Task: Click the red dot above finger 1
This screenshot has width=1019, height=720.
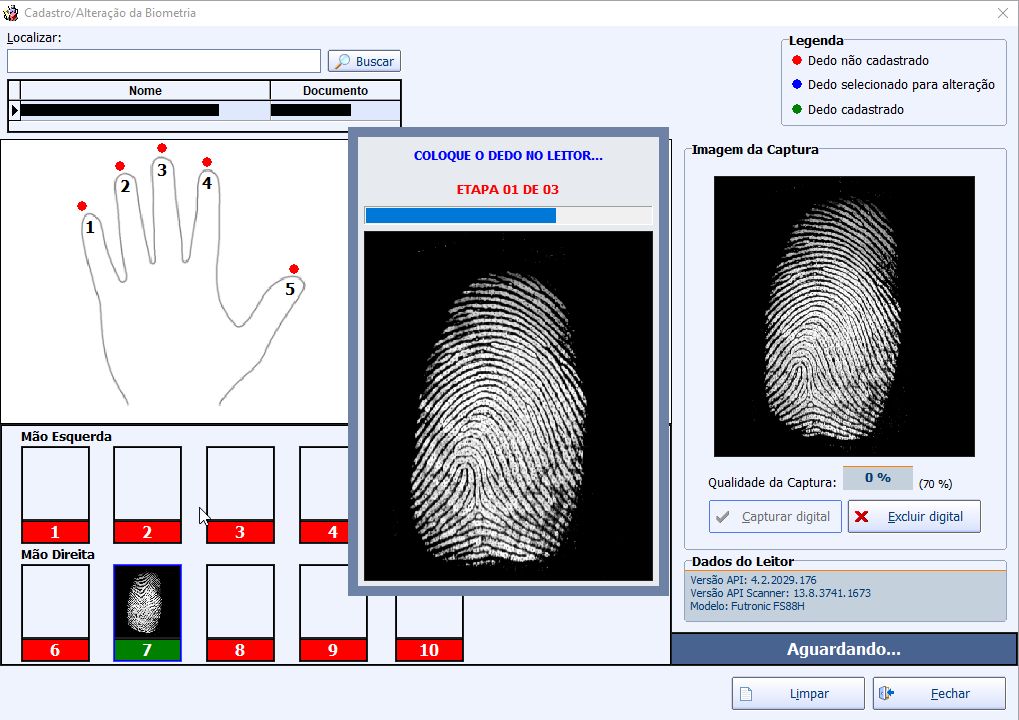Action: 82,206
